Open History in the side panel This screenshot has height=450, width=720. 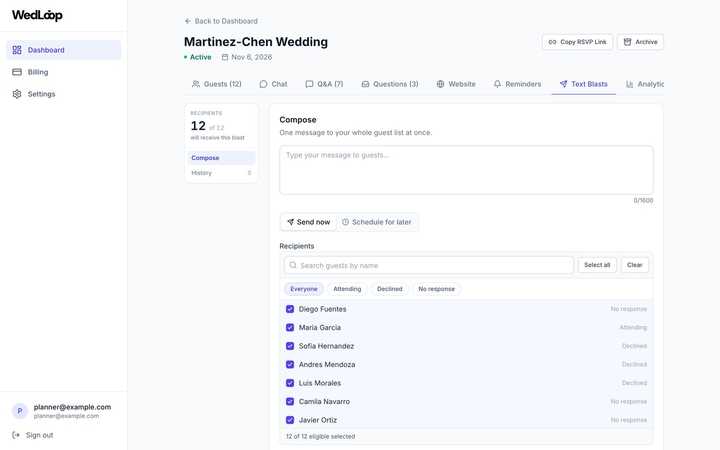click(x=221, y=173)
